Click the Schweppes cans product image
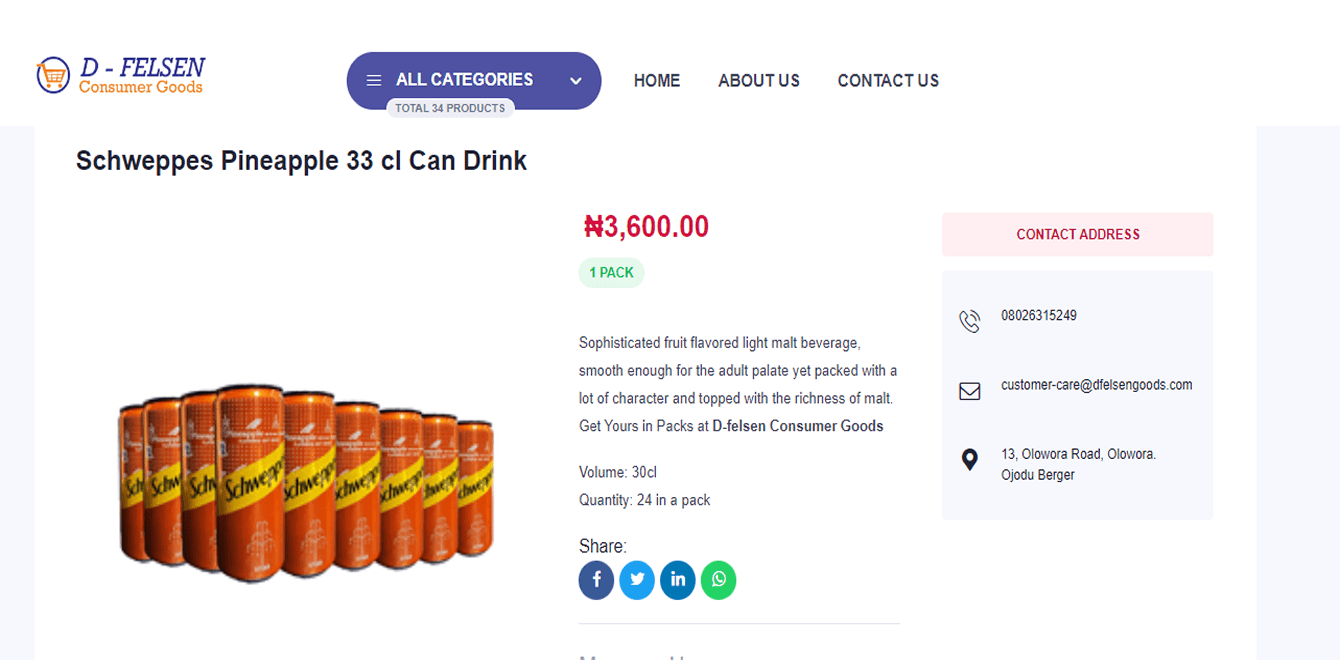 coord(305,478)
